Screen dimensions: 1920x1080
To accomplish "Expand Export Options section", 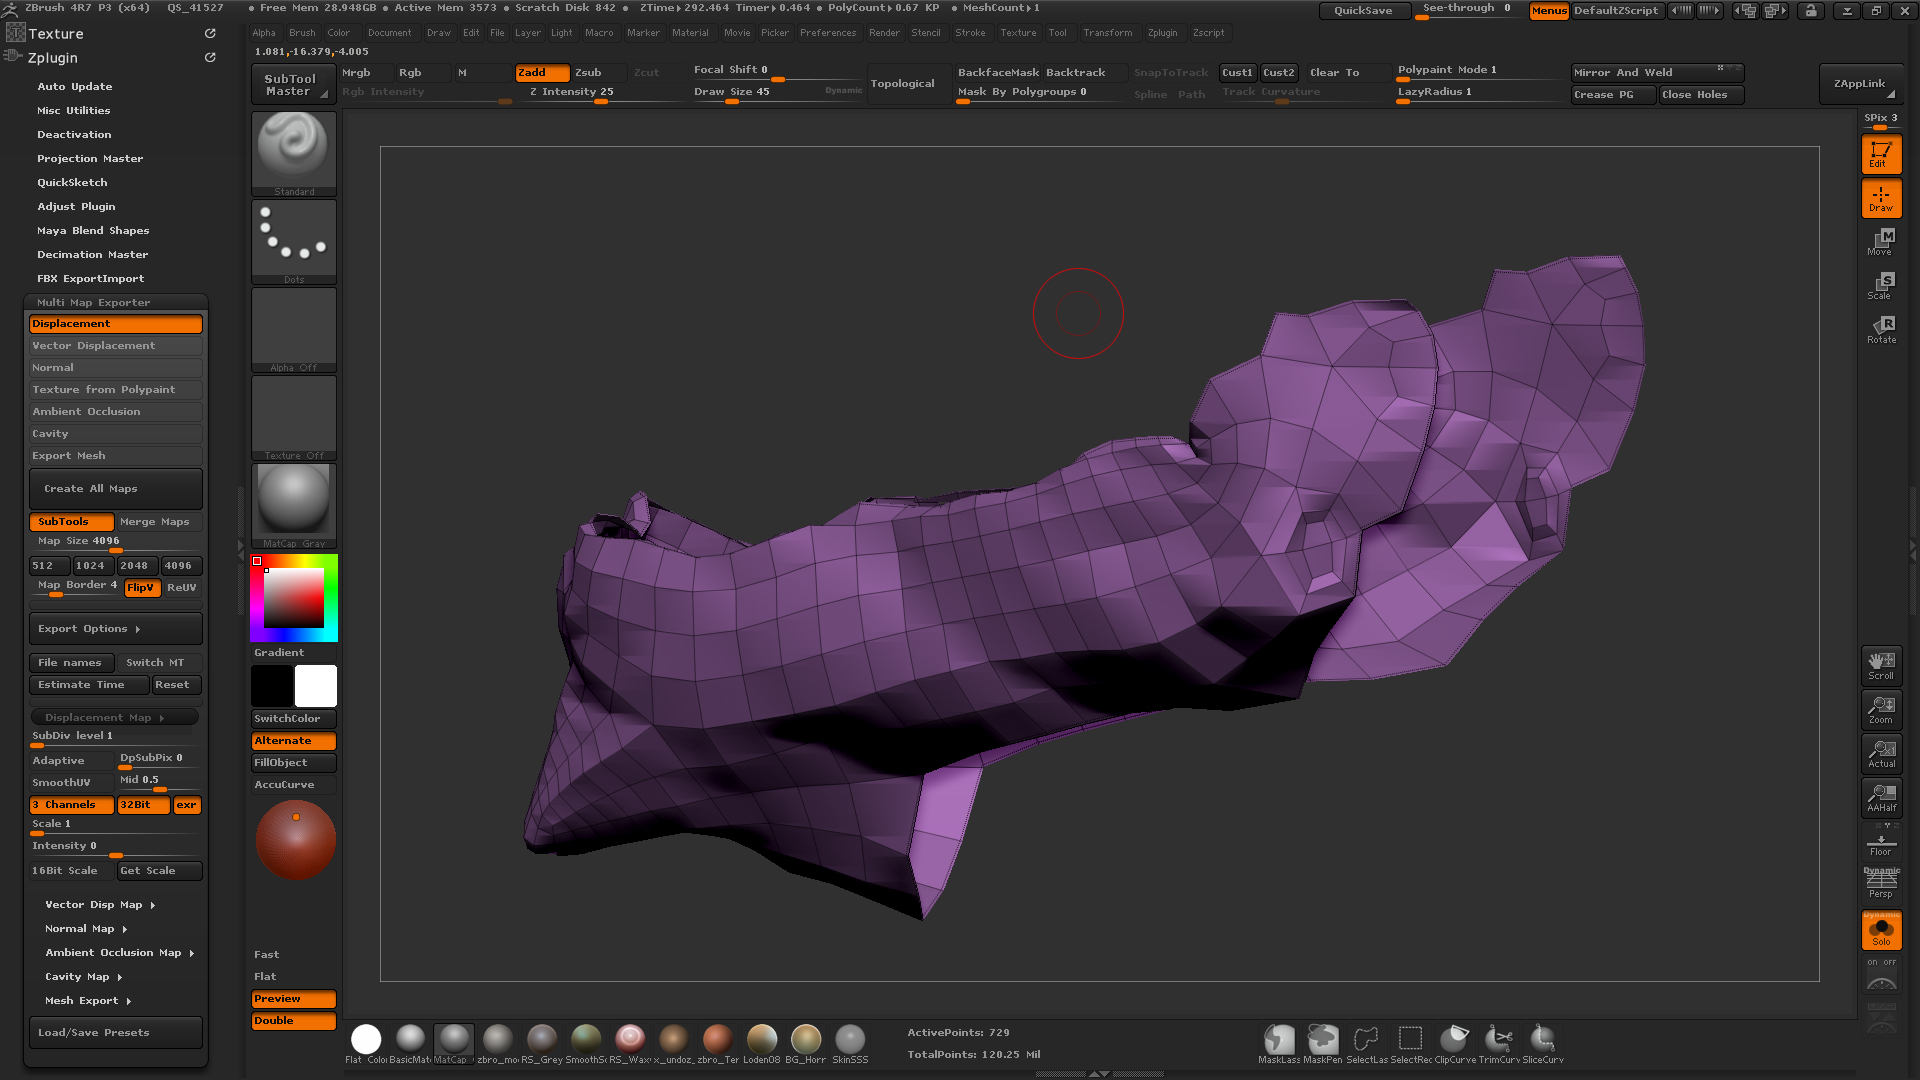I will coord(116,629).
